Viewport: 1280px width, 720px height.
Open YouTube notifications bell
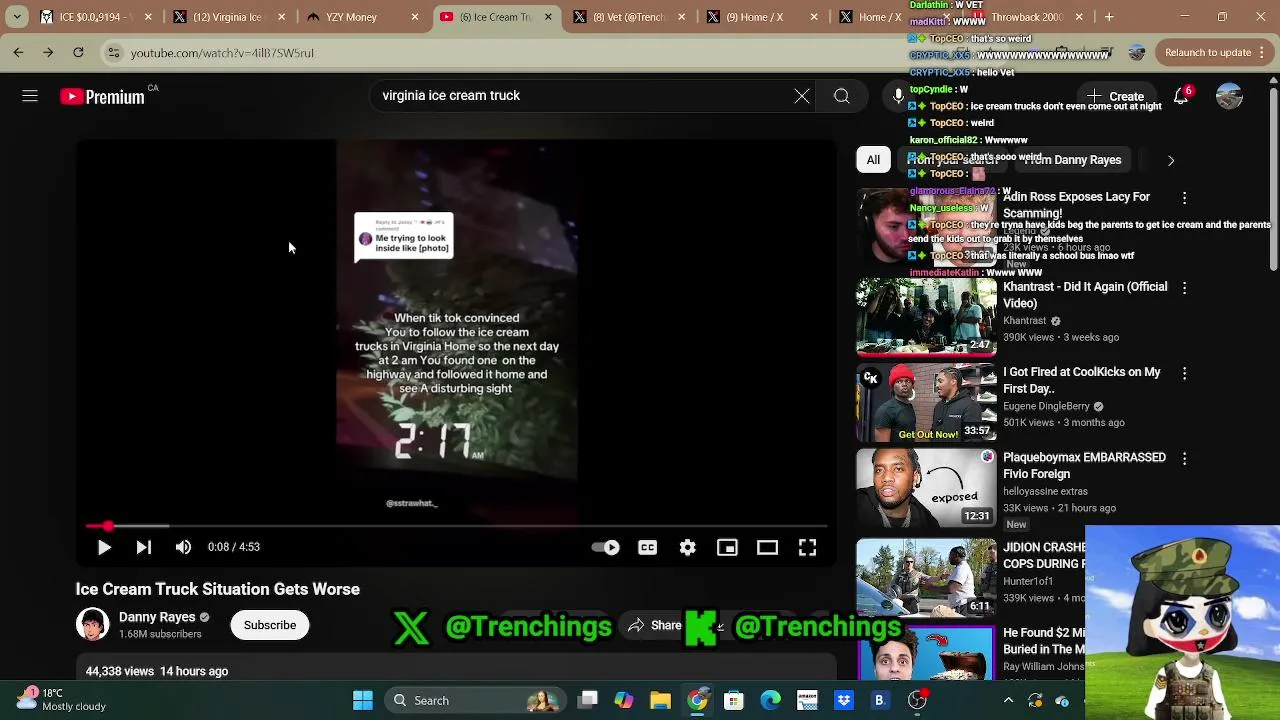[x=1181, y=96]
